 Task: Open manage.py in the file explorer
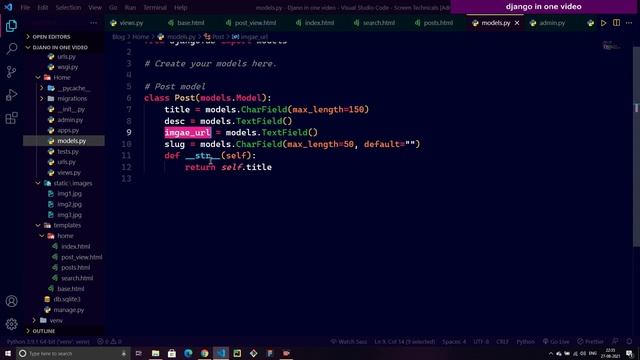click(69, 310)
